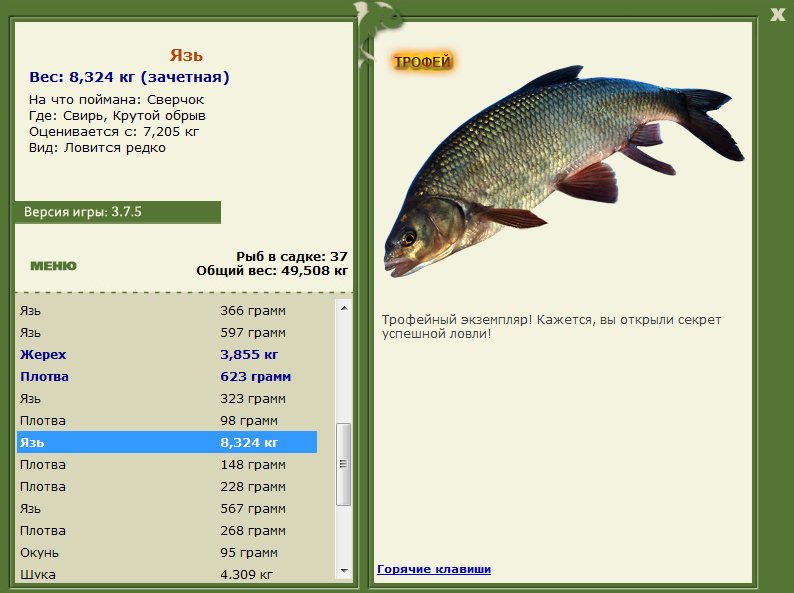Click the scroll down arrow of fish list

pyautogui.click(x=344, y=571)
